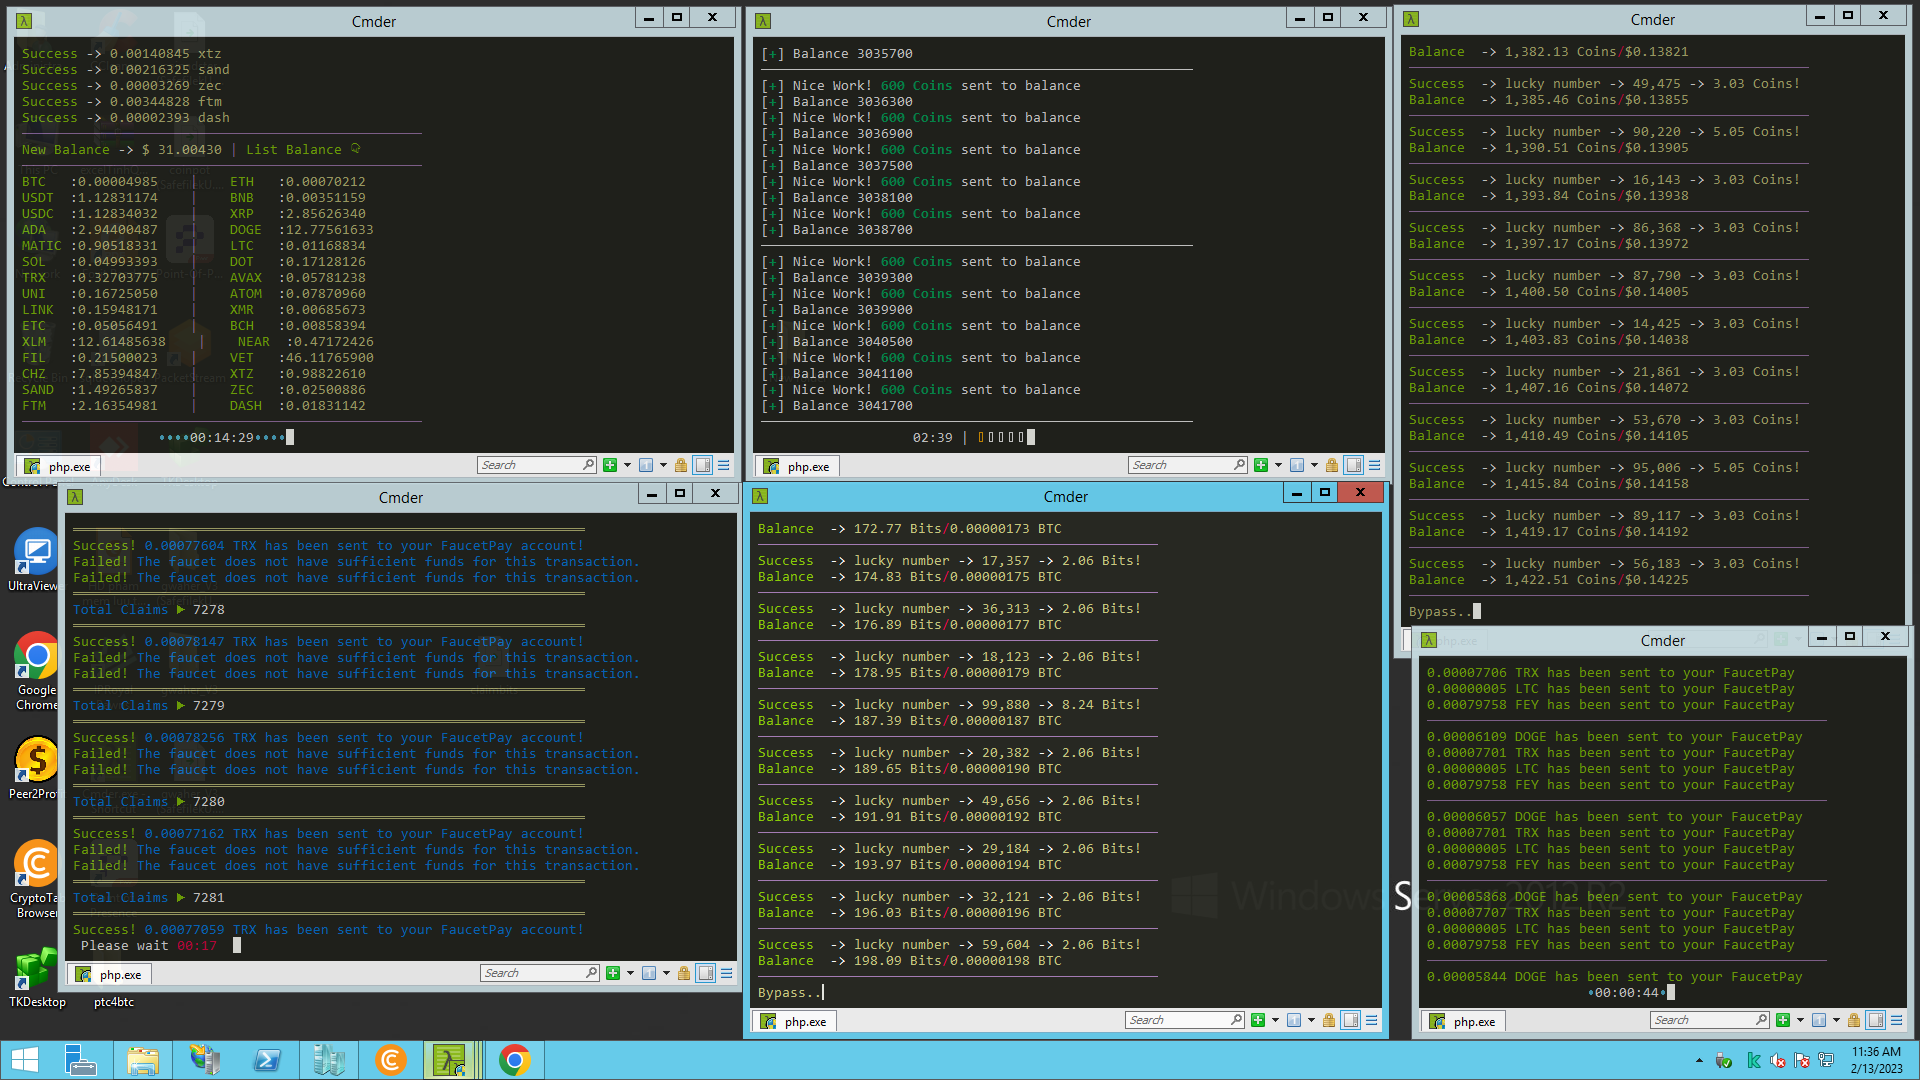Screen dimensions: 1920x1080
Task: Open hamburger menu in FaucetPay Cmder window
Action: pos(1897,1020)
